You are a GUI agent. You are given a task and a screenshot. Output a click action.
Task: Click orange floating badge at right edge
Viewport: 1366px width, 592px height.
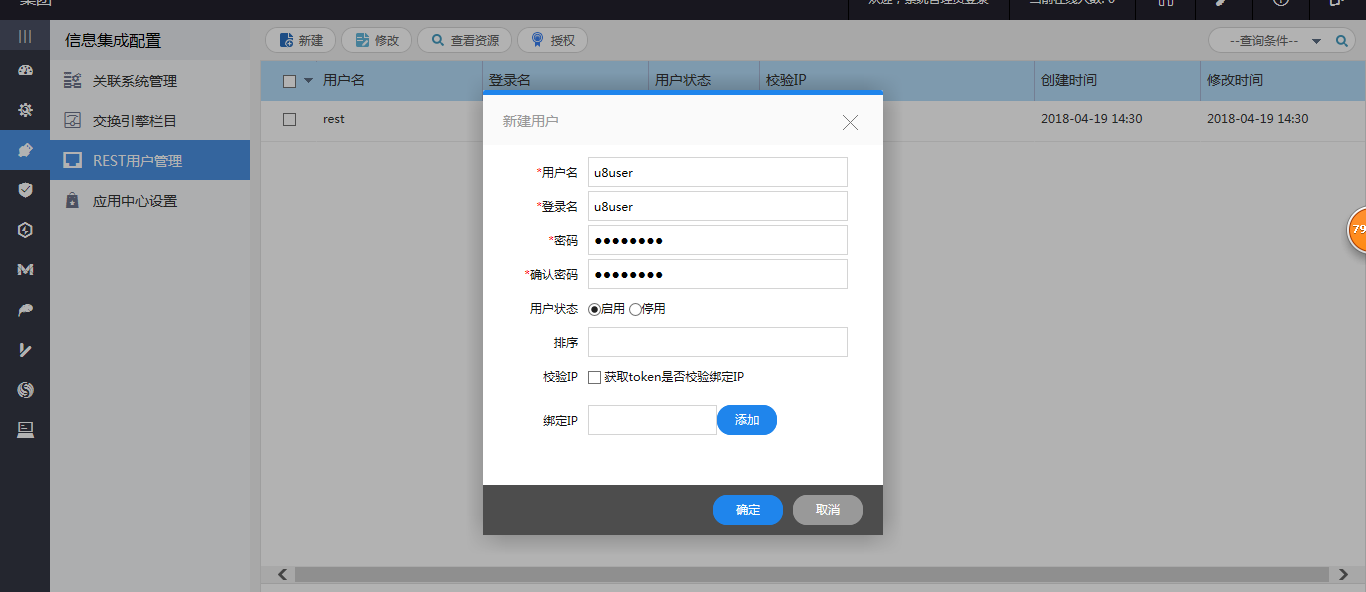point(1357,230)
